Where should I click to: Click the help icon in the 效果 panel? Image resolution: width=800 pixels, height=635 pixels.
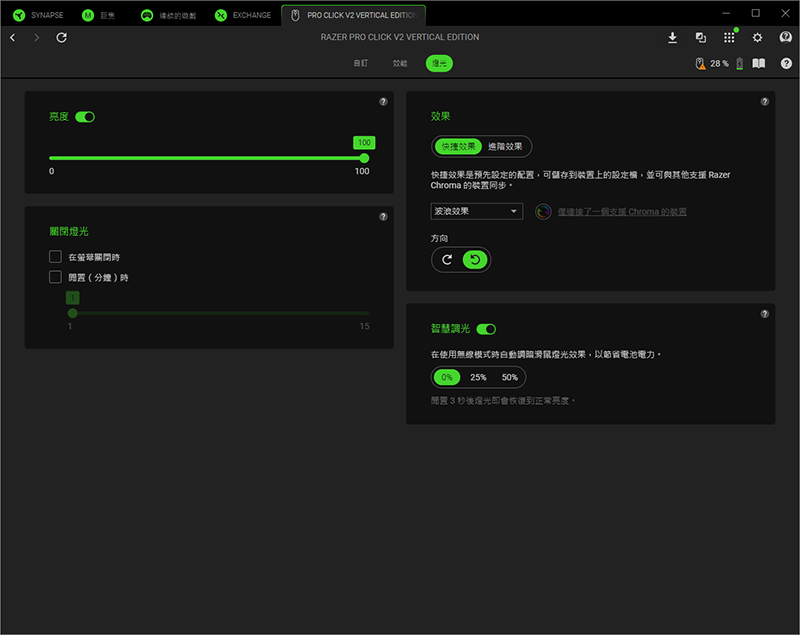point(765,102)
